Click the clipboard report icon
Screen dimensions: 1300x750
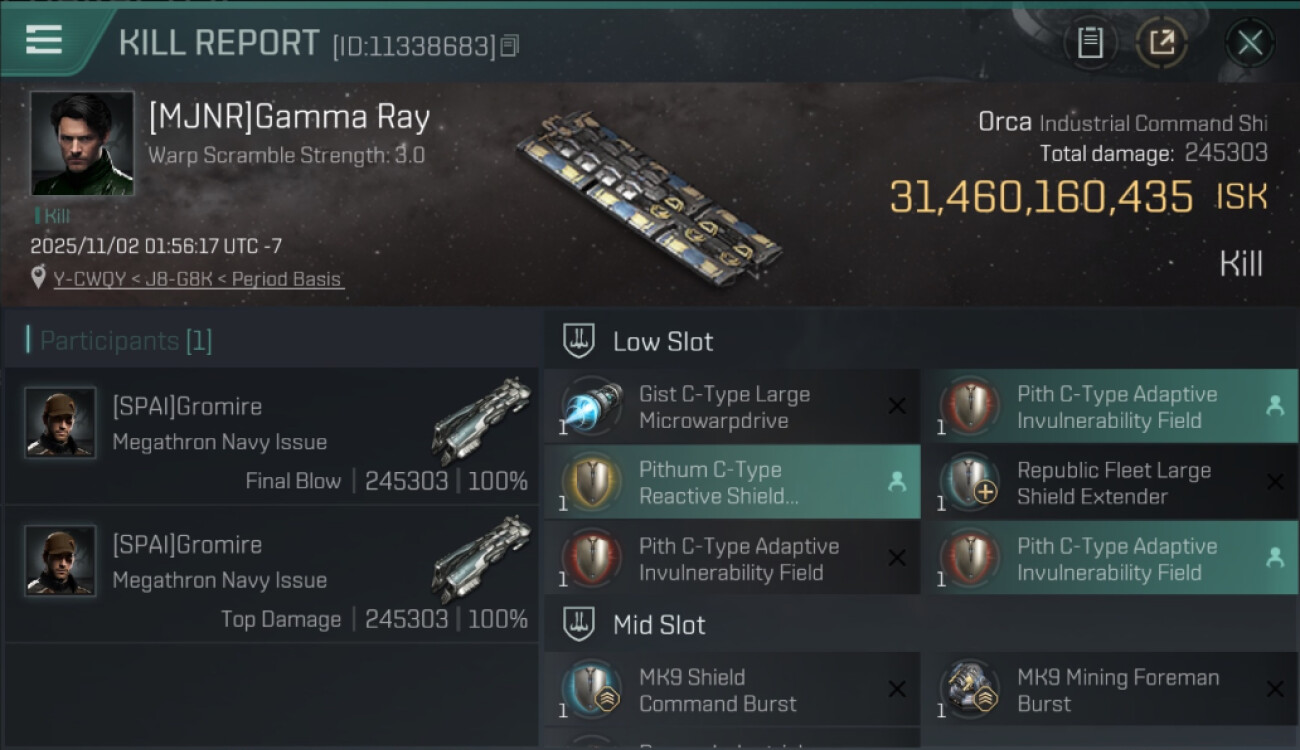(x=1090, y=43)
